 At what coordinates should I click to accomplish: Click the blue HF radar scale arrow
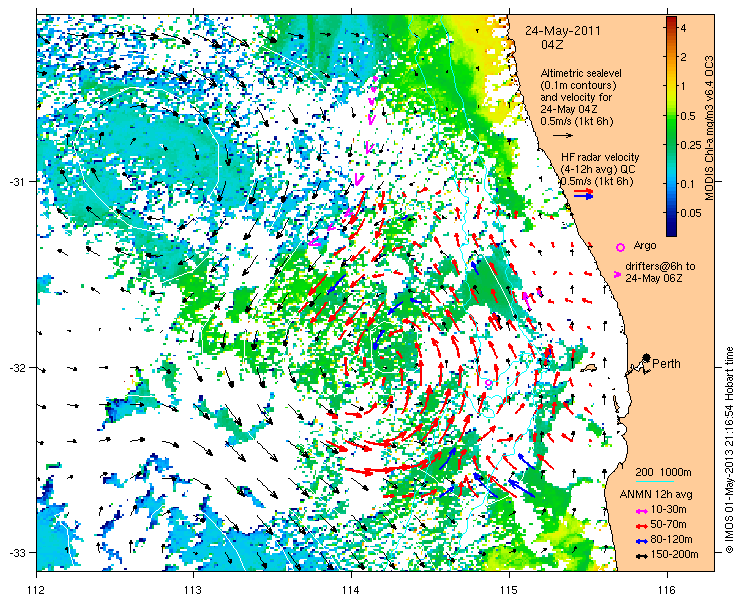click(584, 197)
